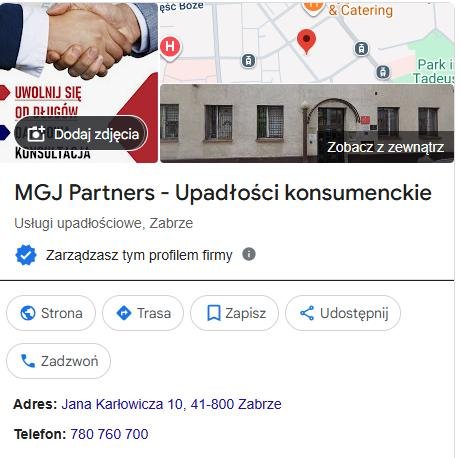The height and width of the screenshot is (458, 460).
Task: Click the orange restaurant marker near Catering
Action: tap(312, 8)
